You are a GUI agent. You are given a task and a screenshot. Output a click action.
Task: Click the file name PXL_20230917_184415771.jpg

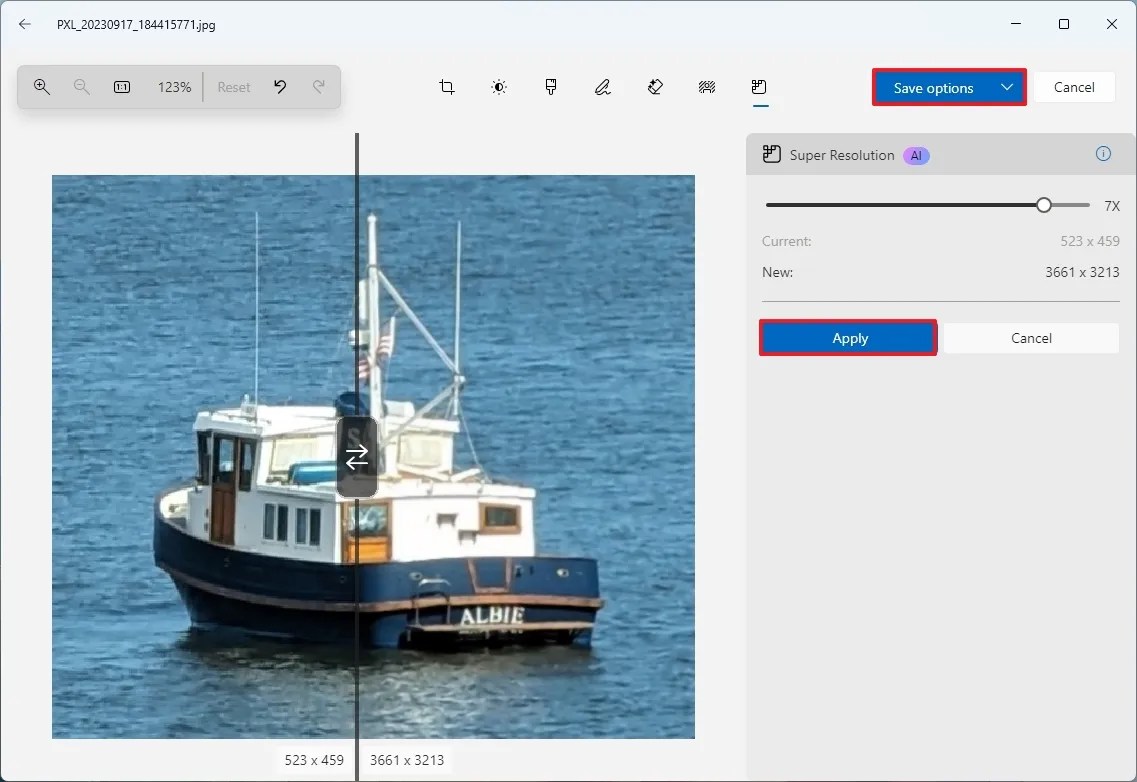(x=136, y=25)
